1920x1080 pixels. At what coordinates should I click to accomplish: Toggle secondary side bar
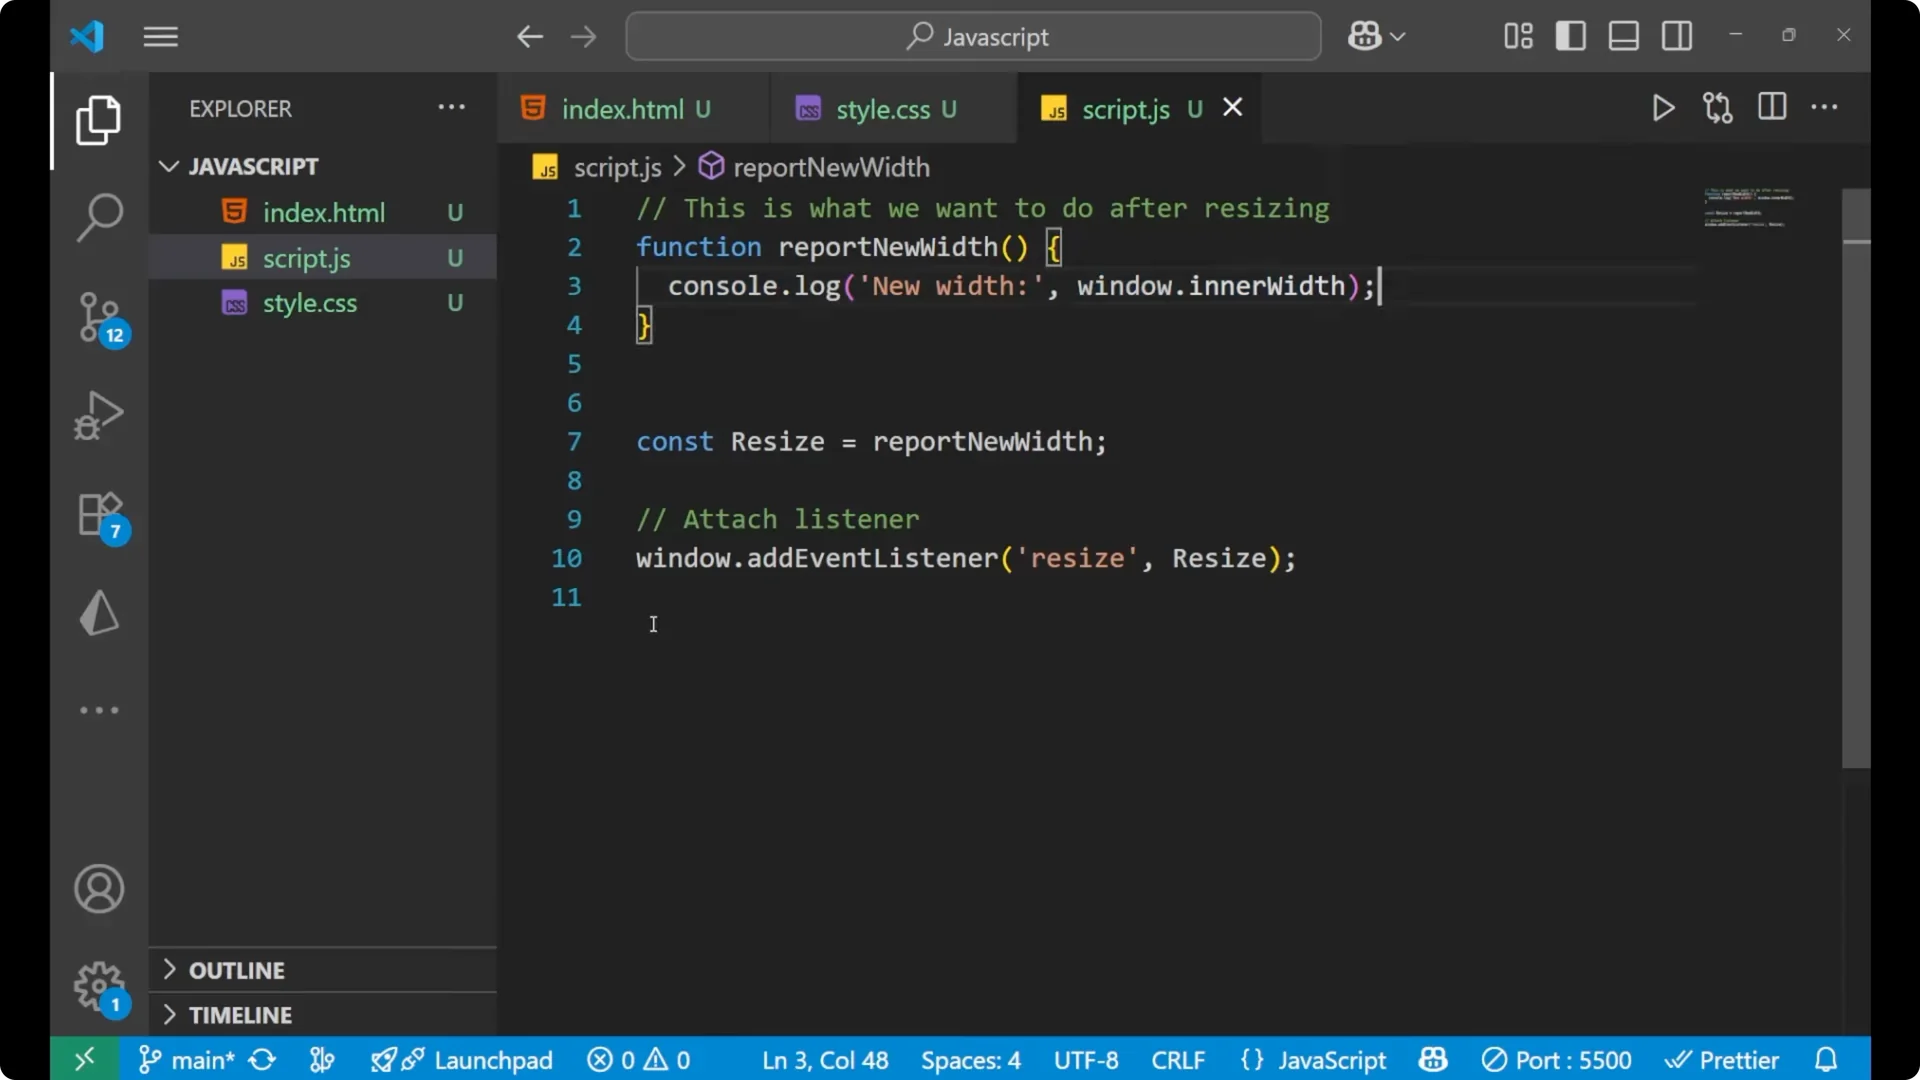point(1676,35)
